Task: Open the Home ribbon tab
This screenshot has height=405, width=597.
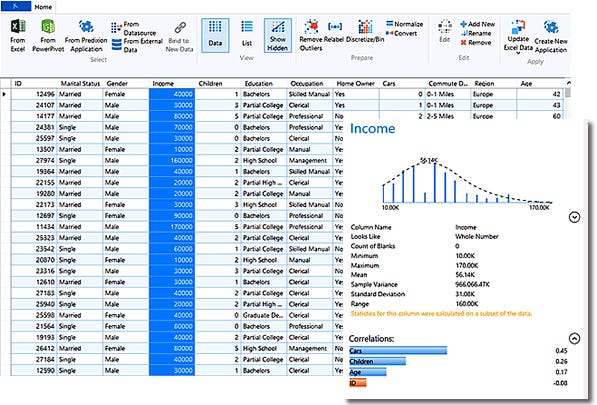Action: [43, 7]
